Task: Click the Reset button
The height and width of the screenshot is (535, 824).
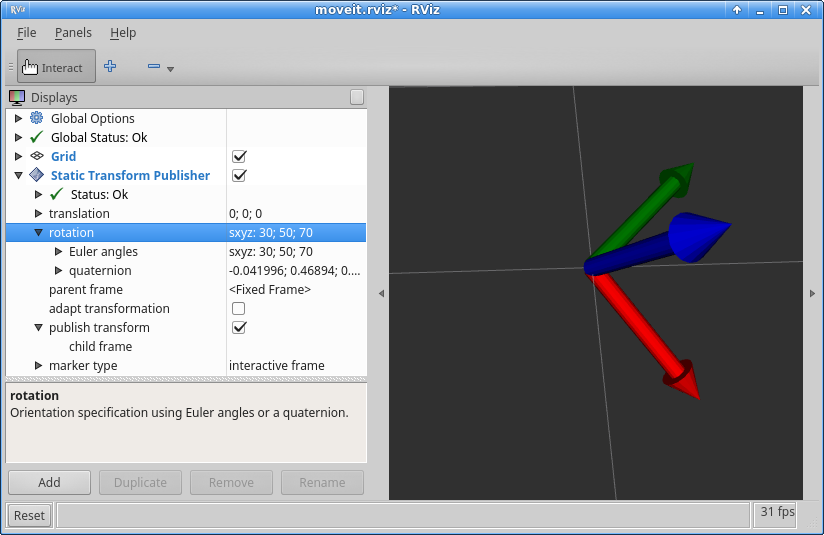Action: (29, 516)
